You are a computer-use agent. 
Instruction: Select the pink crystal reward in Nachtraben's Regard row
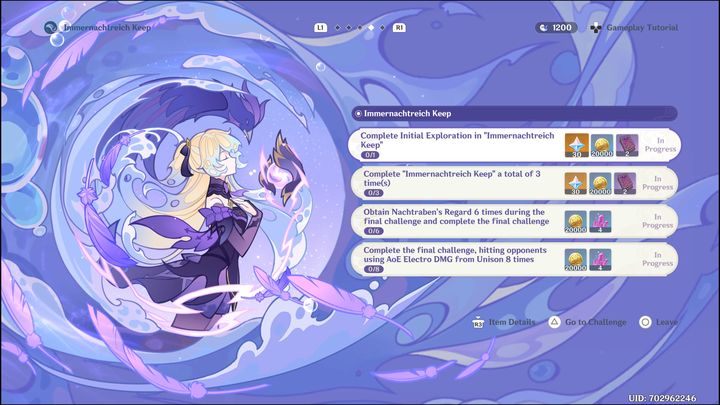click(x=600, y=222)
